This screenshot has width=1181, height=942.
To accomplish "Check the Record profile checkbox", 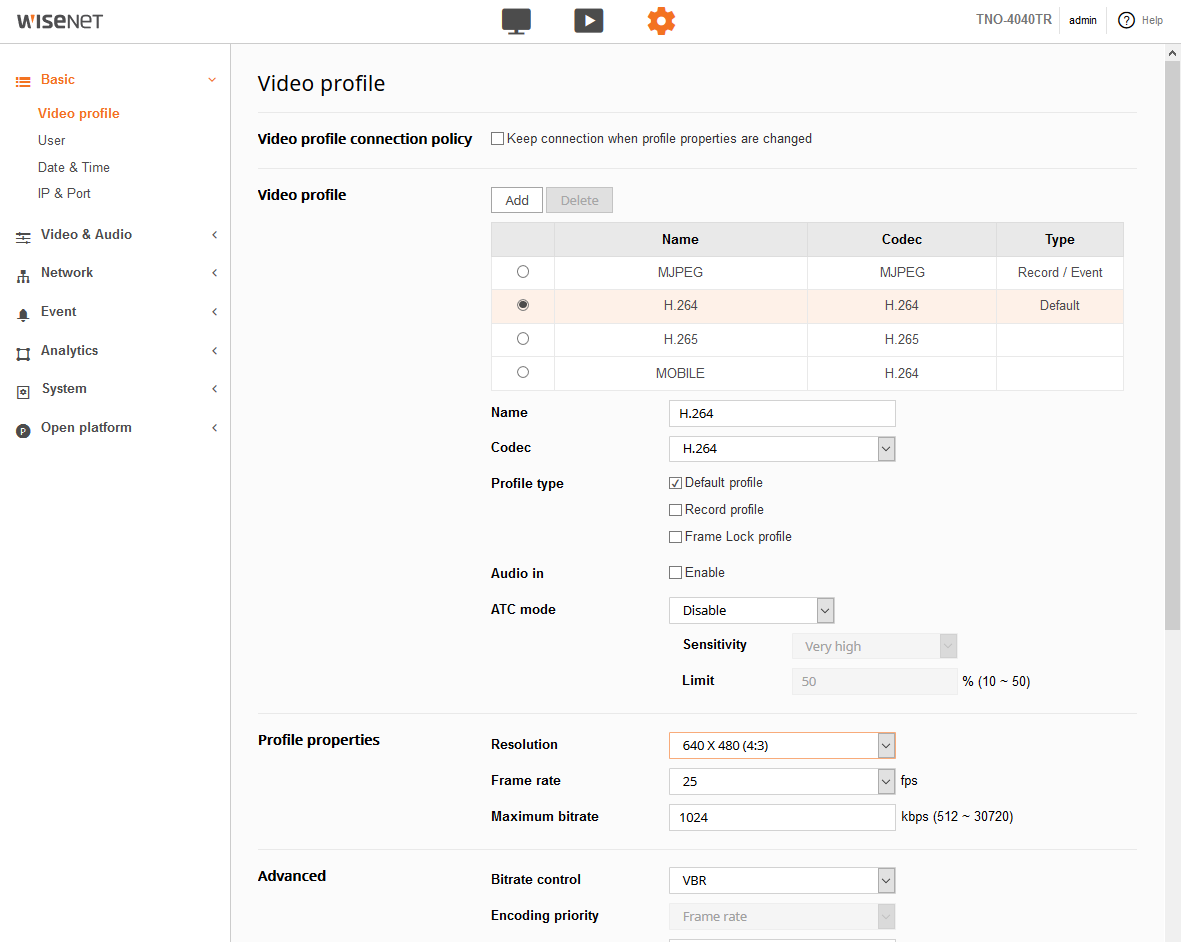I will click(x=676, y=510).
